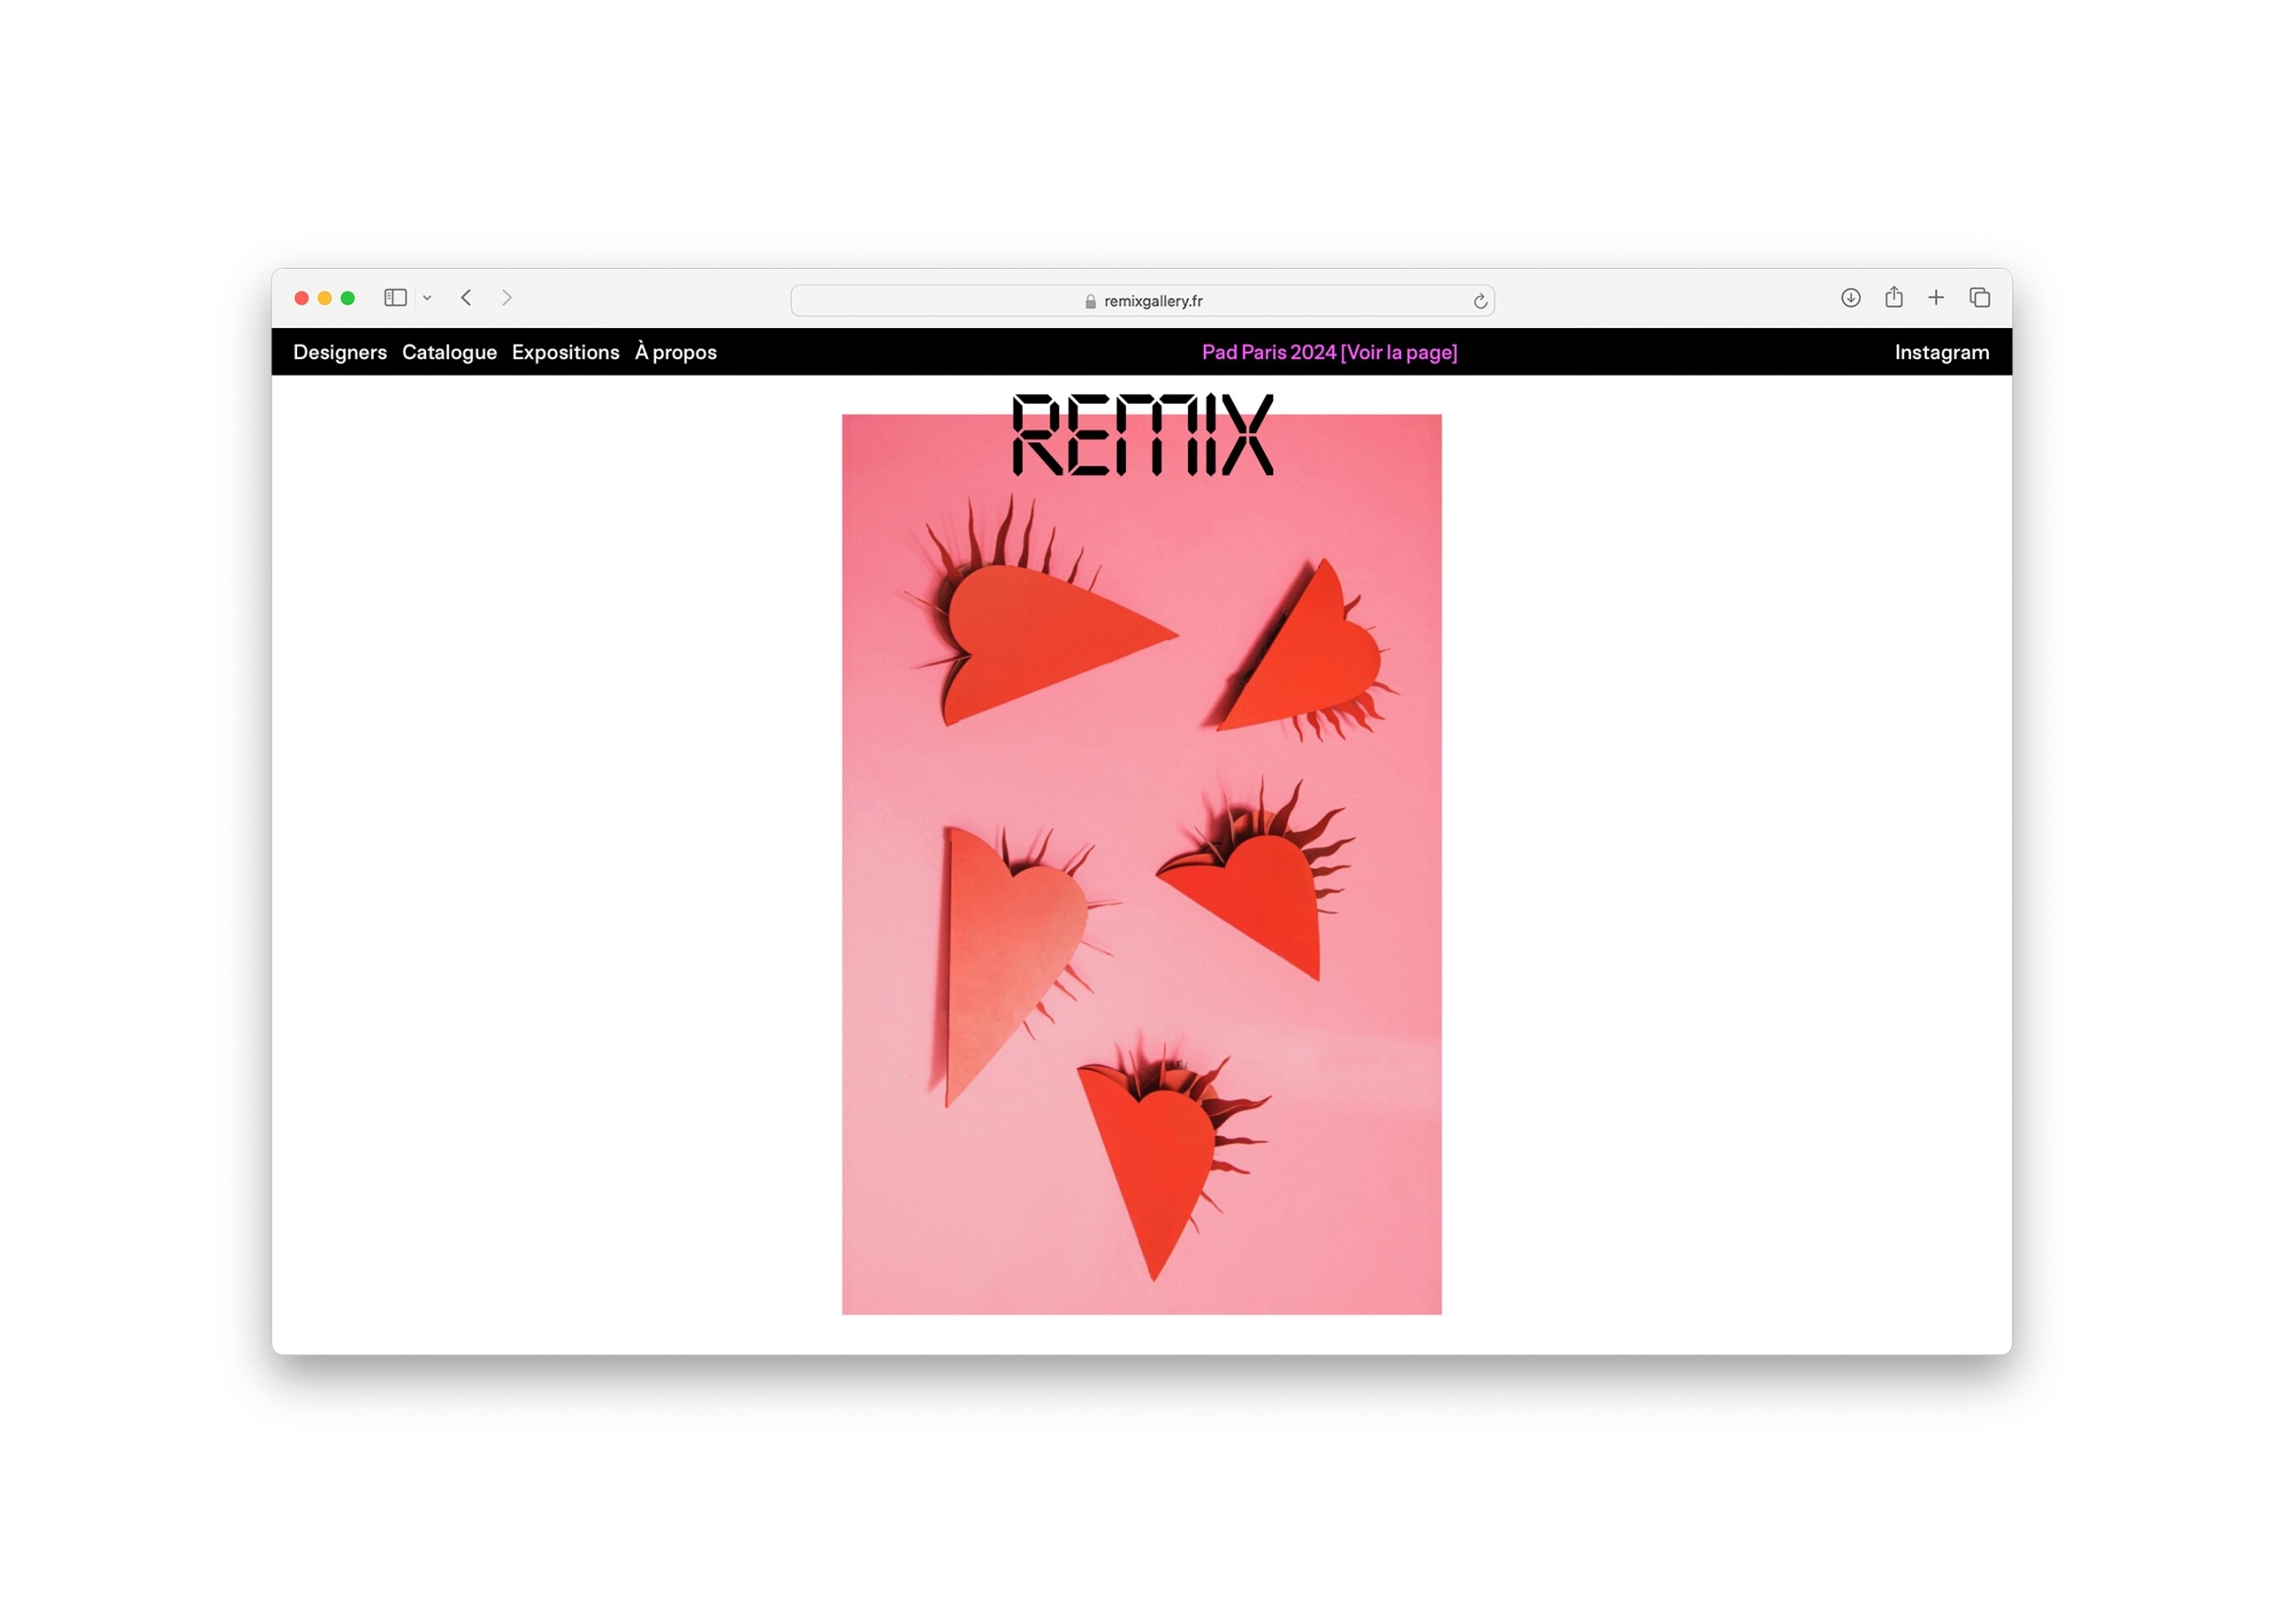This screenshot has height=1624, width=2285.
Task: Click the green fullscreen window button
Action: (348, 298)
